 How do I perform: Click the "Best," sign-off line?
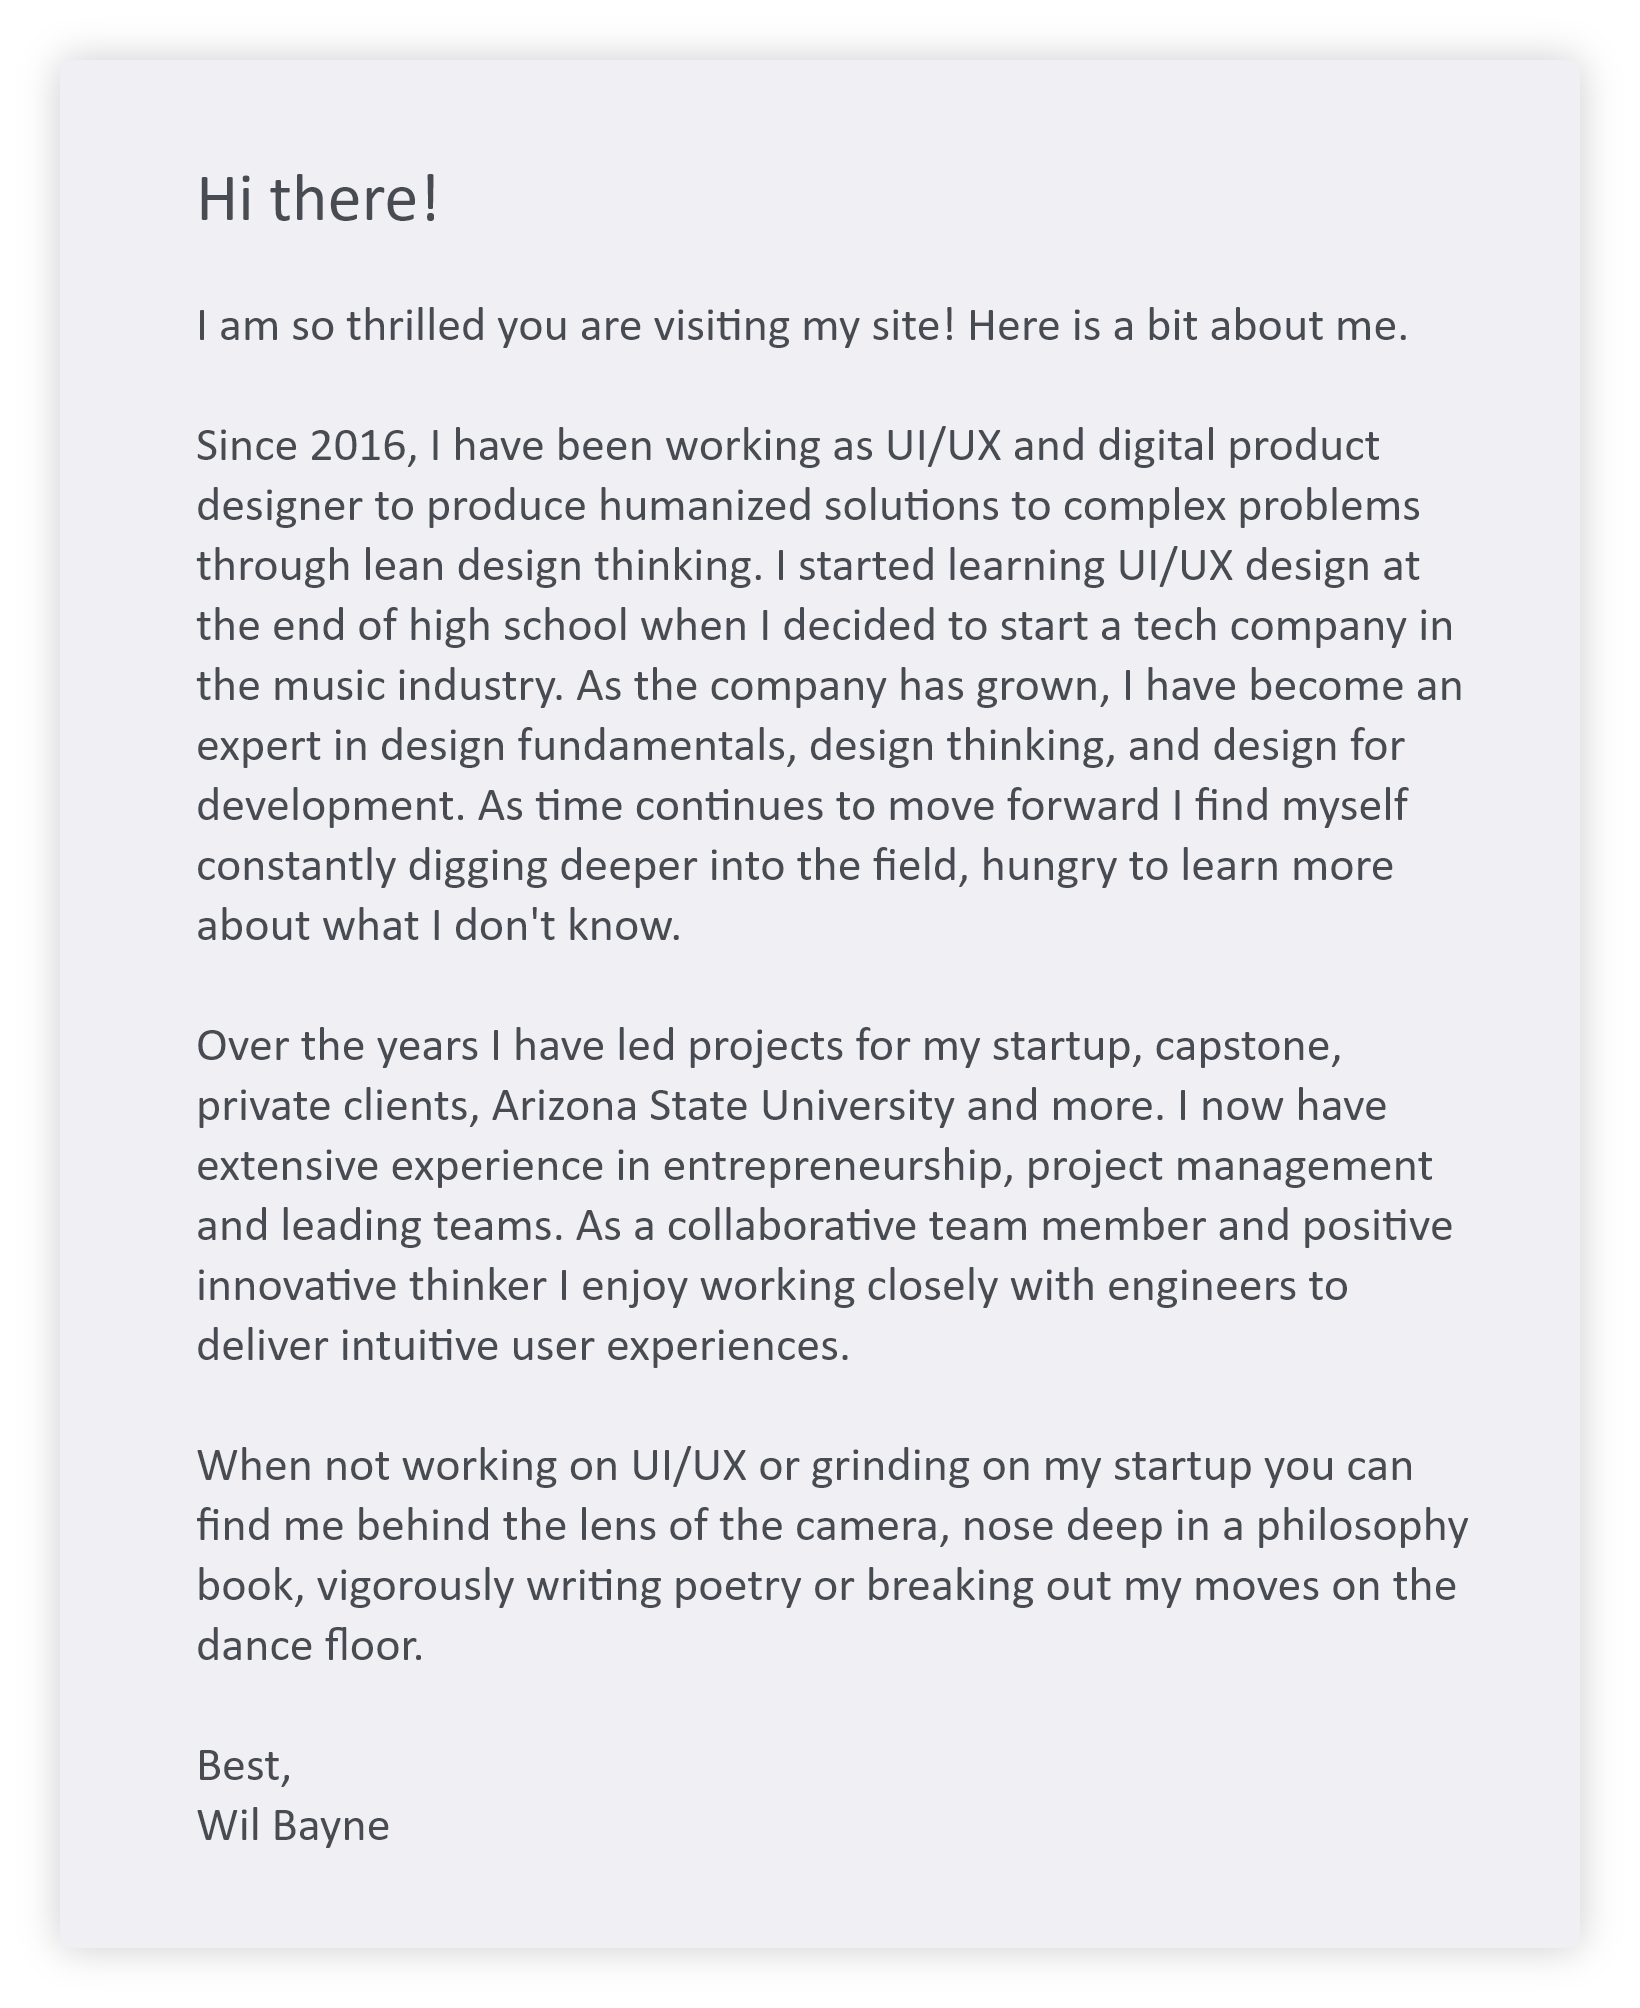243,1766
